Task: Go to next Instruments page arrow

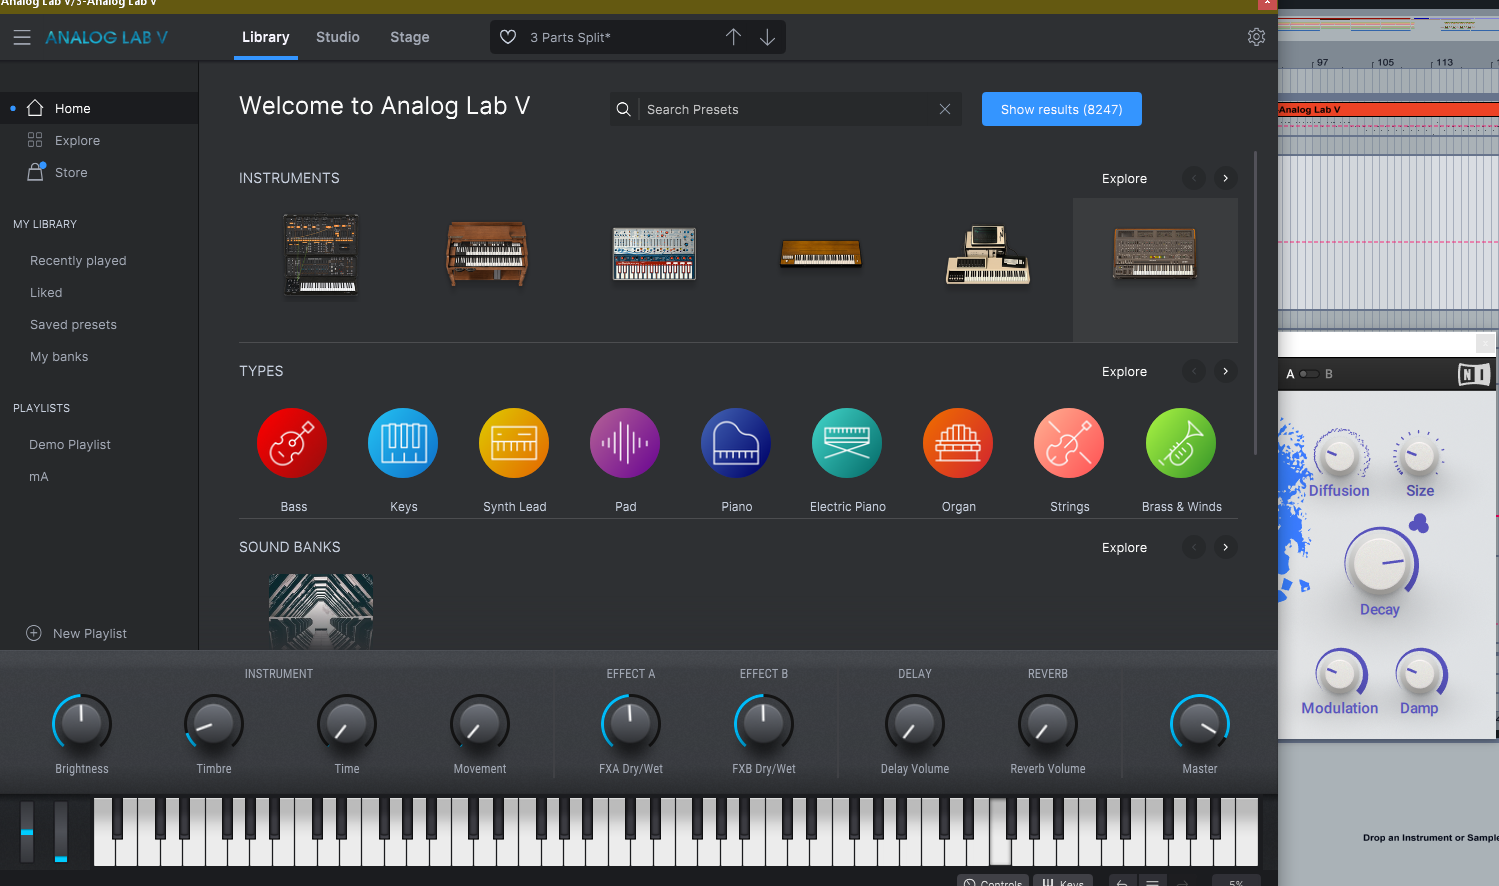Action: pos(1225,178)
